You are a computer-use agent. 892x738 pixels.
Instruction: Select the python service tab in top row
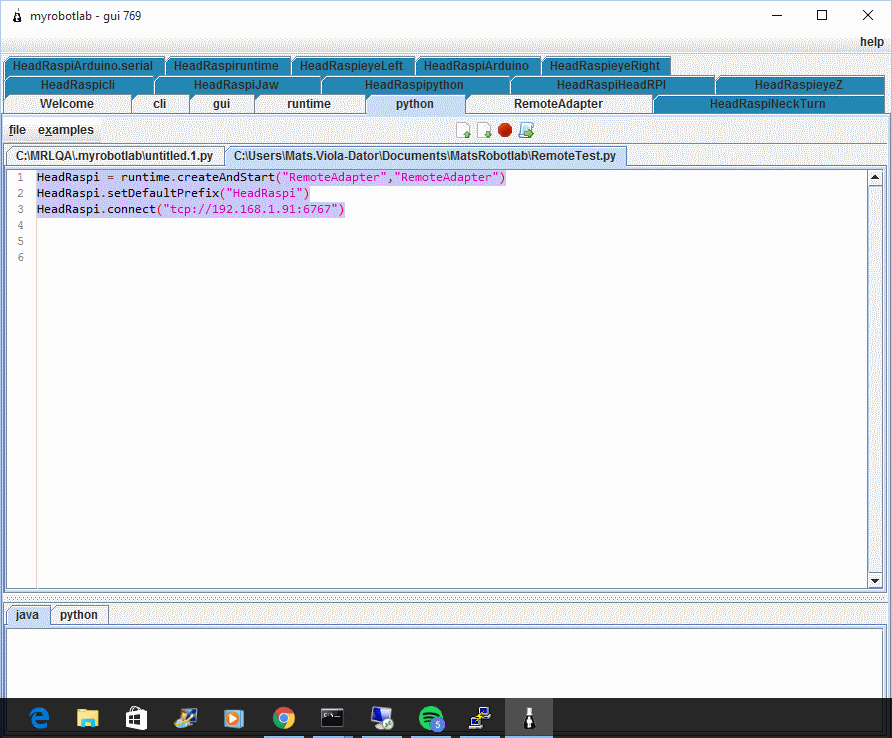pyautogui.click(x=415, y=104)
